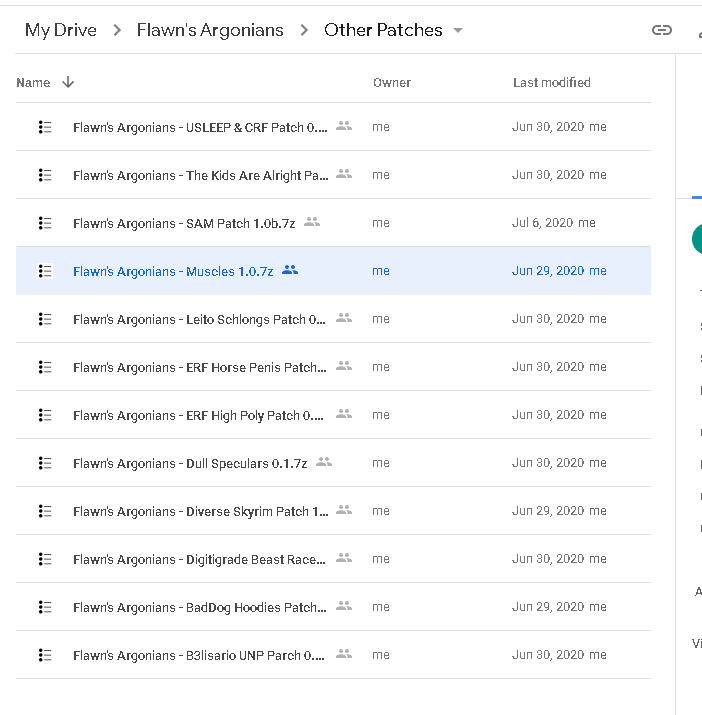
Task: Select B3lisario UNP Parch file icon
Action: click(x=45, y=655)
